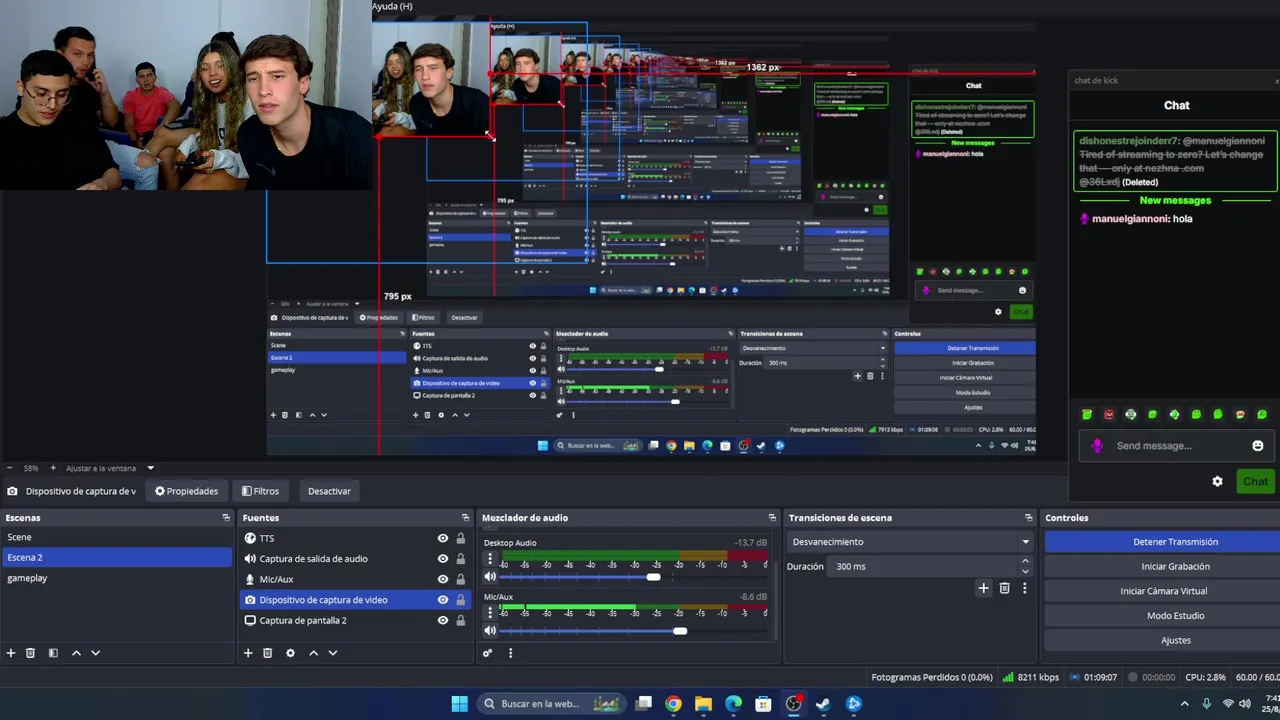Open scene filters icon in Escenas toolbar
This screenshot has height=720, width=1280.
[53, 653]
